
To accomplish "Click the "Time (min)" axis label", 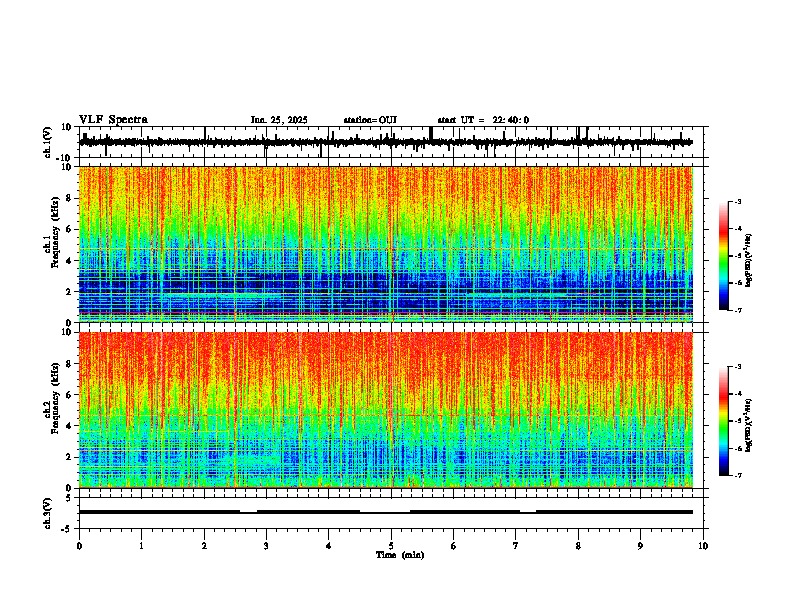I will click(400, 555).
